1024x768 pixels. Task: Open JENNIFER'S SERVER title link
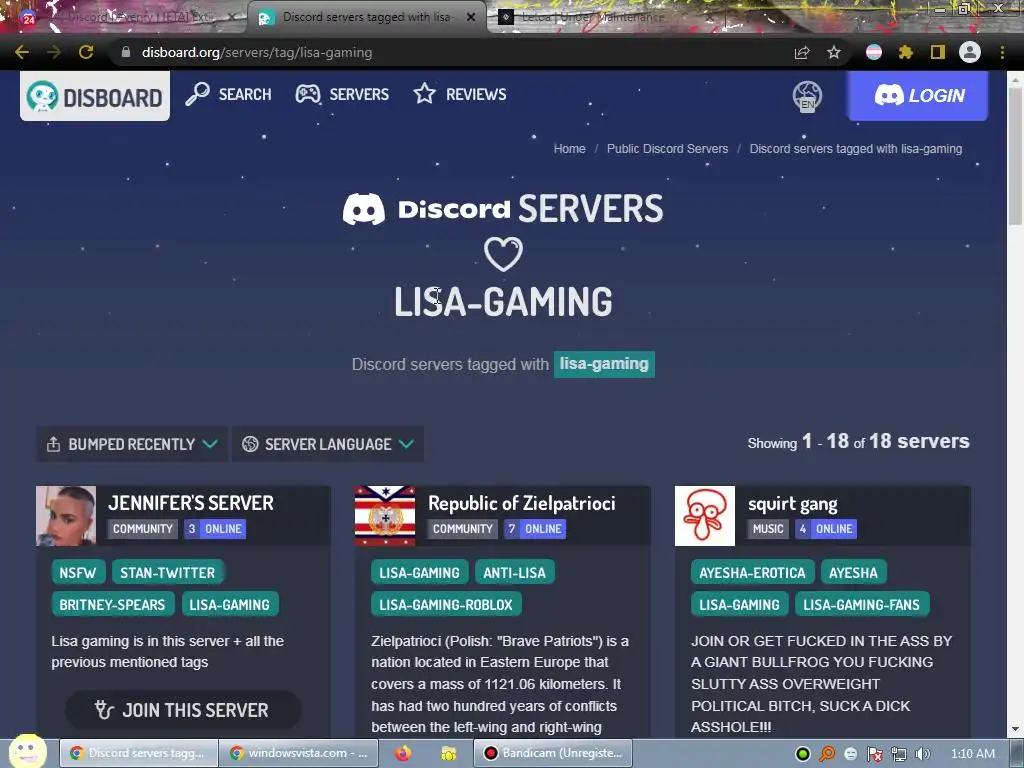(x=191, y=503)
